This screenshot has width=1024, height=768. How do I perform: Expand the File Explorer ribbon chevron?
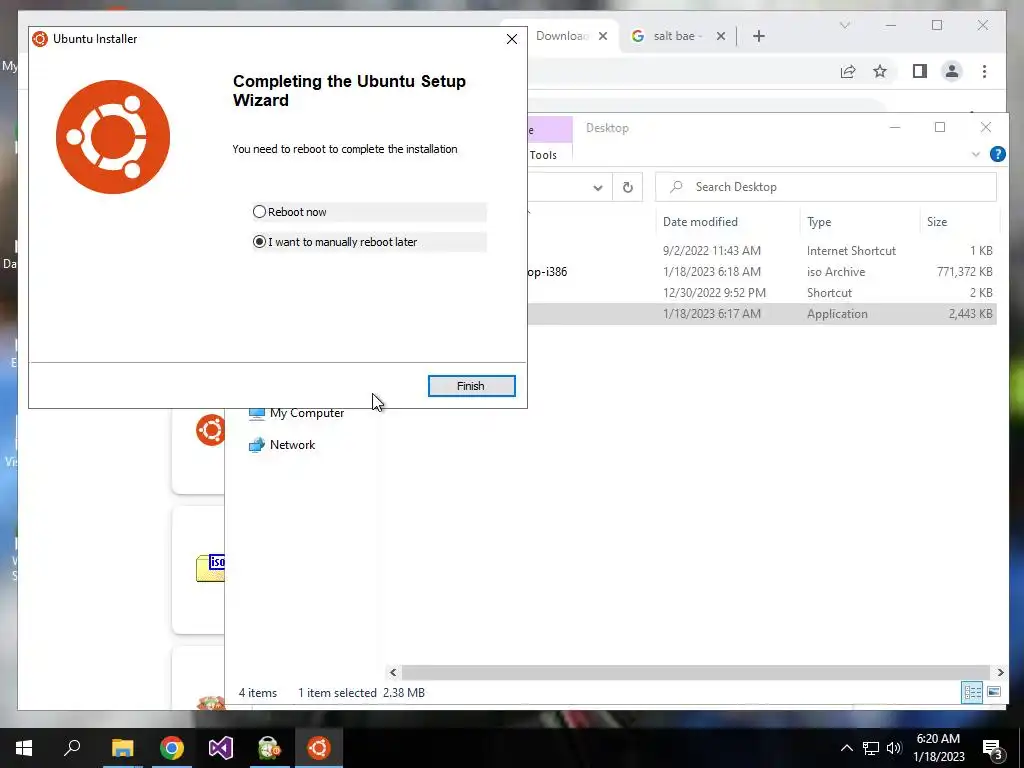[x=976, y=154]
